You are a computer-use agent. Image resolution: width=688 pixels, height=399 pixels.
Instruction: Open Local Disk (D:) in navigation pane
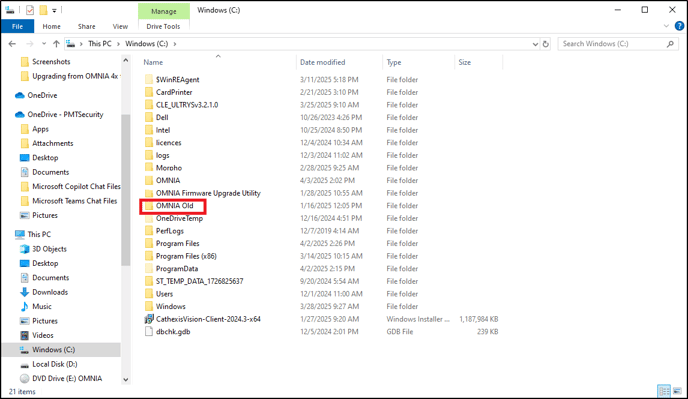coord(54,364)
